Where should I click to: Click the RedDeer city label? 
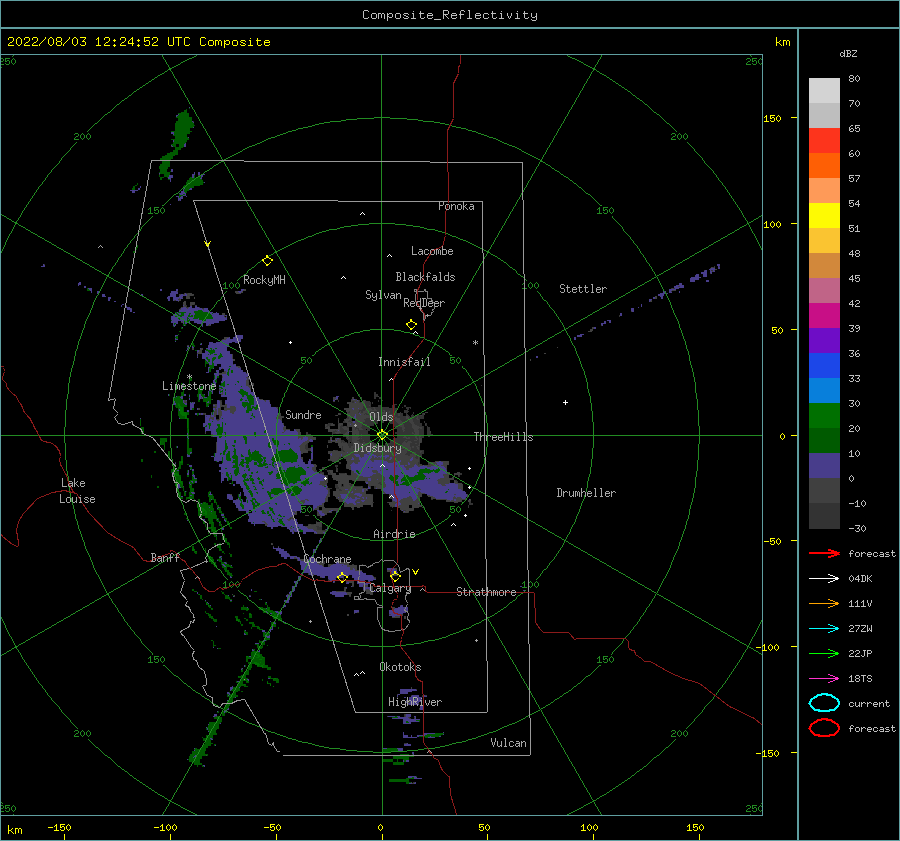424,303
